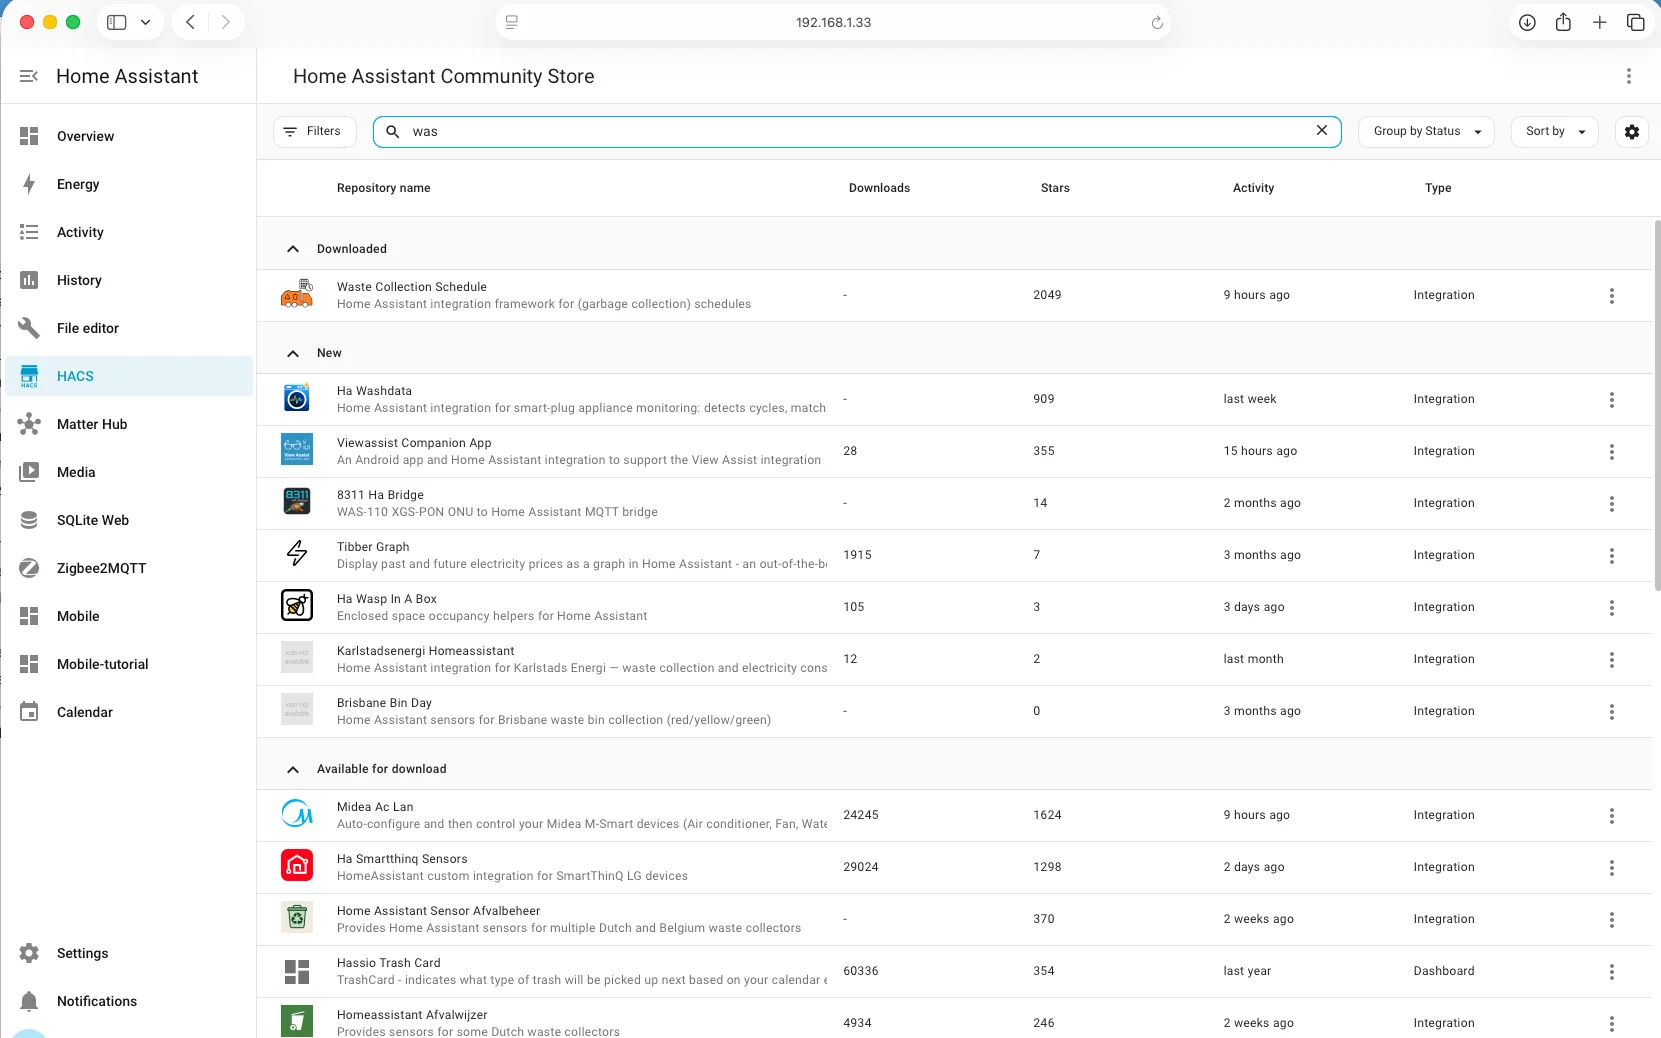Click the Matter Hub icon
The image size is (1661, 1038).
(x=29, y=424)
